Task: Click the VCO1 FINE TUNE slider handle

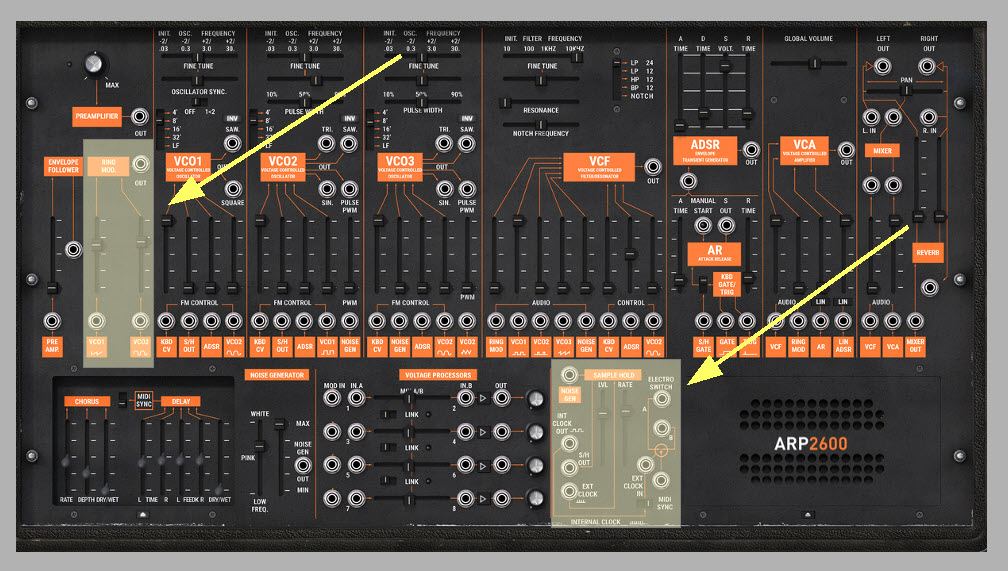Action: 197,80
